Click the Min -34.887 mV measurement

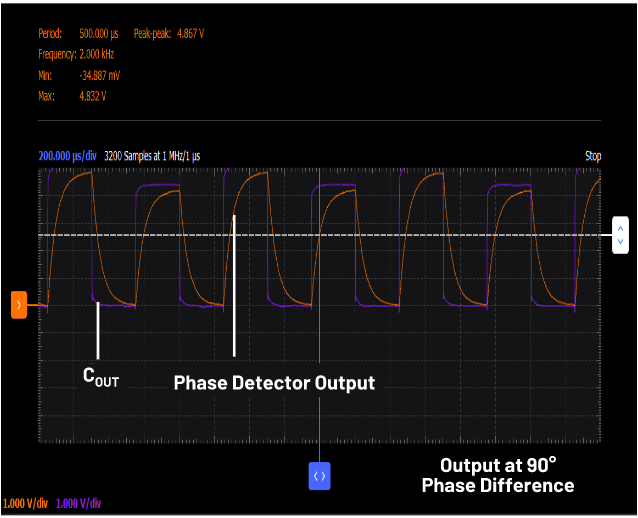click(79, 75)
